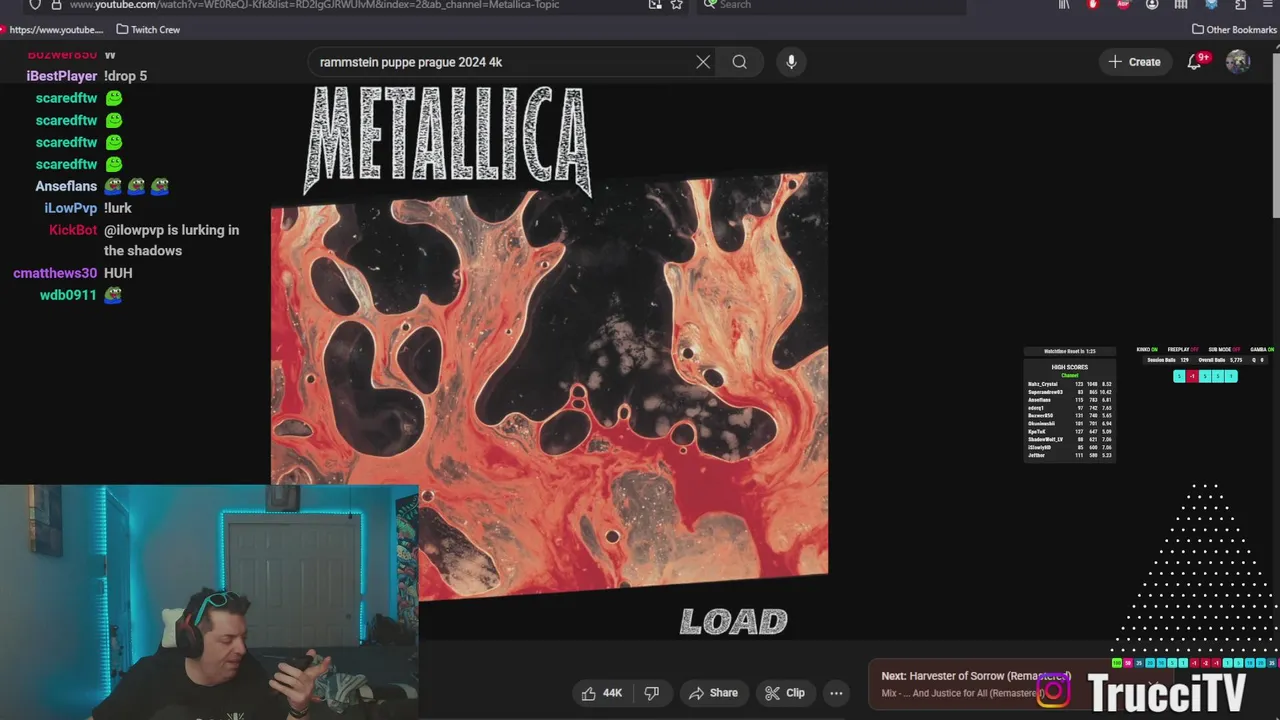Click the shield tracking-protection icon
Image resolution: width=1280 pixels, height=720 pixels.
(35, 5)
